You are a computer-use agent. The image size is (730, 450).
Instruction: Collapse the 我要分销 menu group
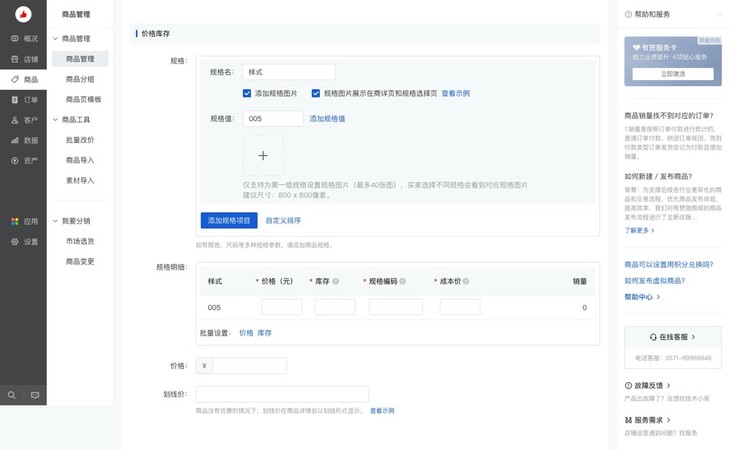(x=56, y=220)
